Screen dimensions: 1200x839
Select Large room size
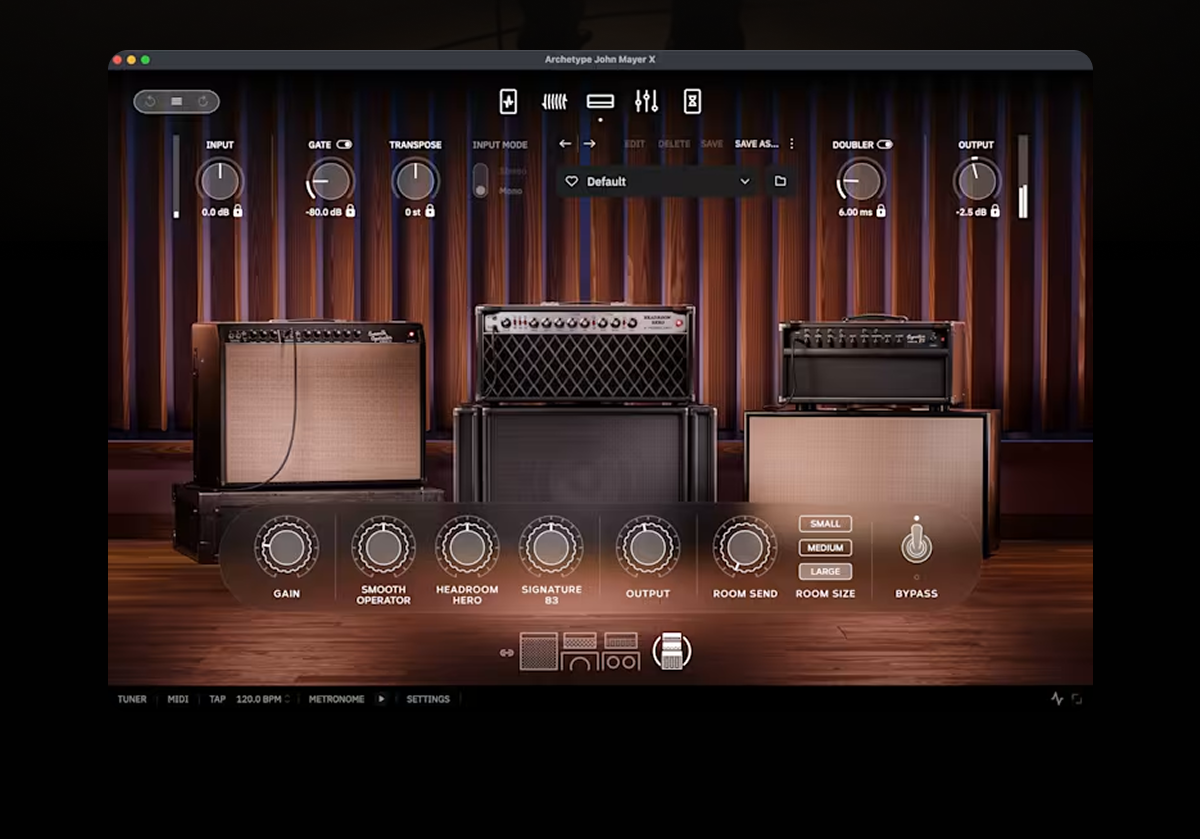[825, 572]
